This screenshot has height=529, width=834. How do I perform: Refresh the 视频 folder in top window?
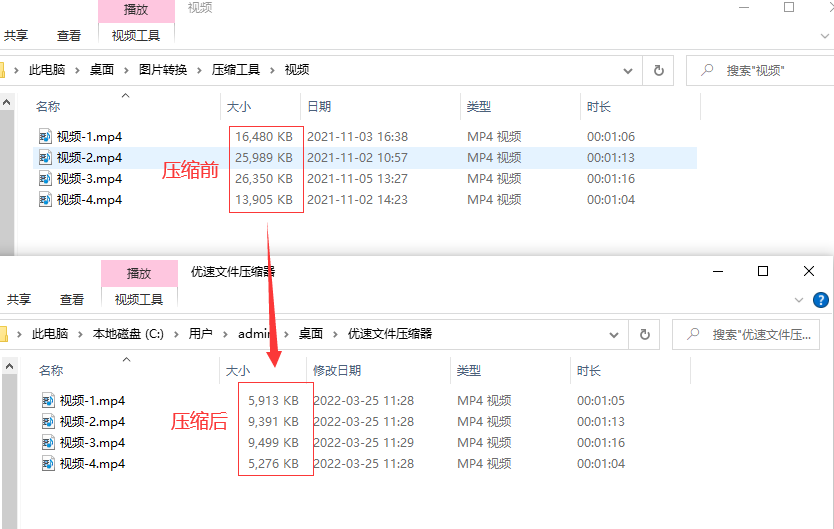pyautogui.click(x=658, y=70)
